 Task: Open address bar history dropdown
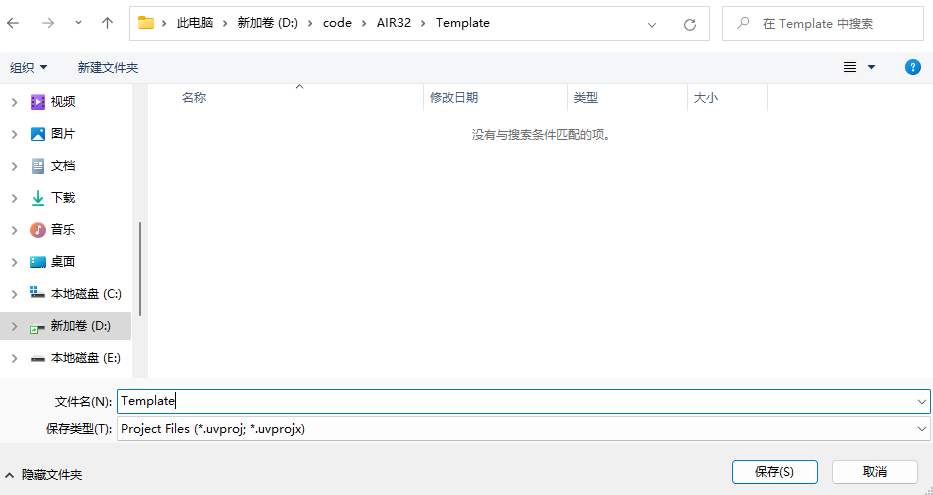click(652, 24)
